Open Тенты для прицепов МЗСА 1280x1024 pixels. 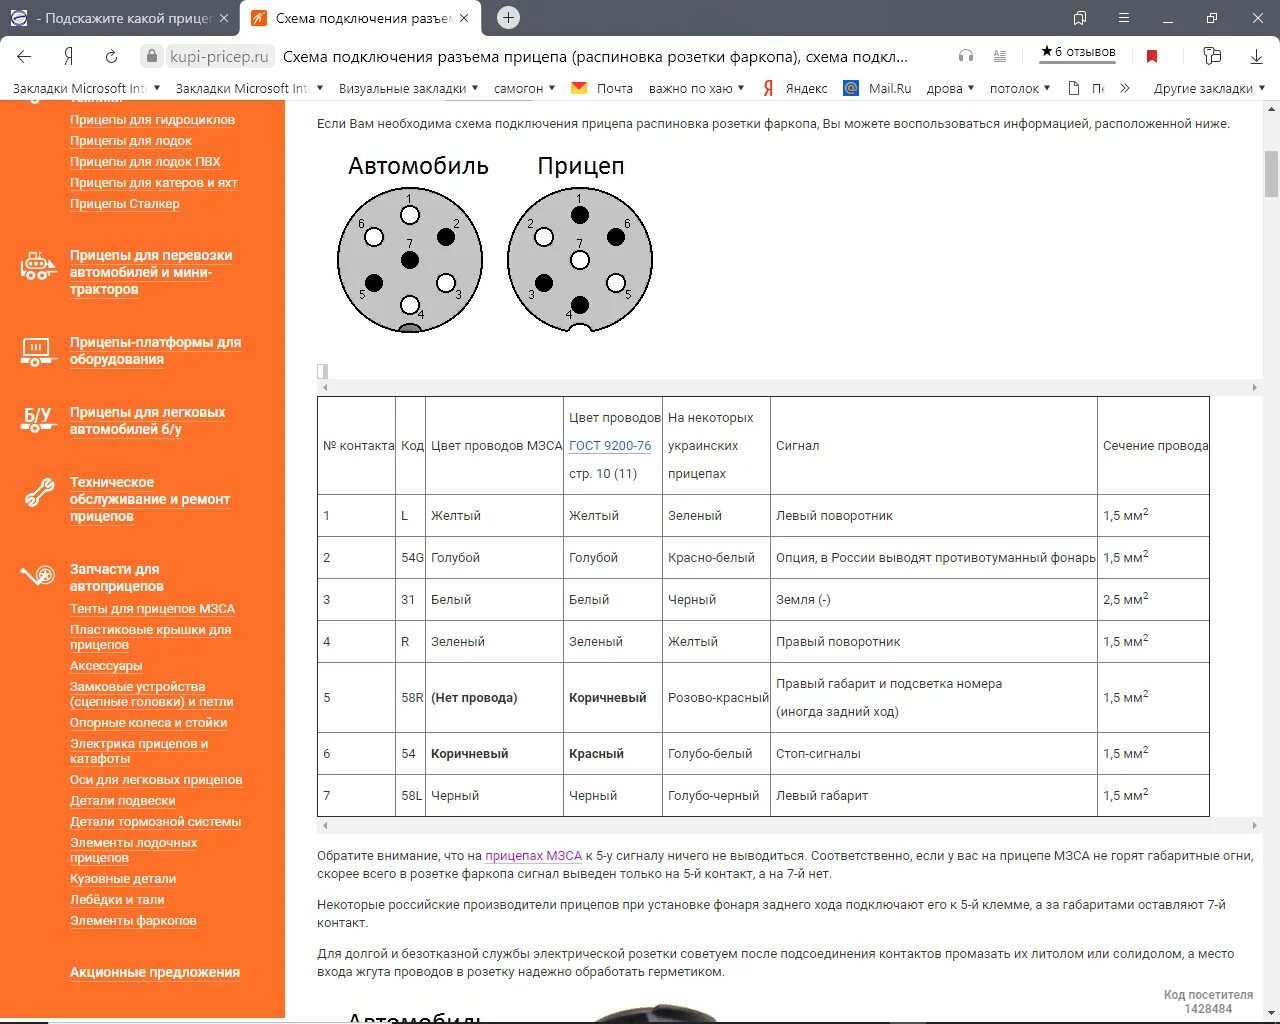coord(152,609)
